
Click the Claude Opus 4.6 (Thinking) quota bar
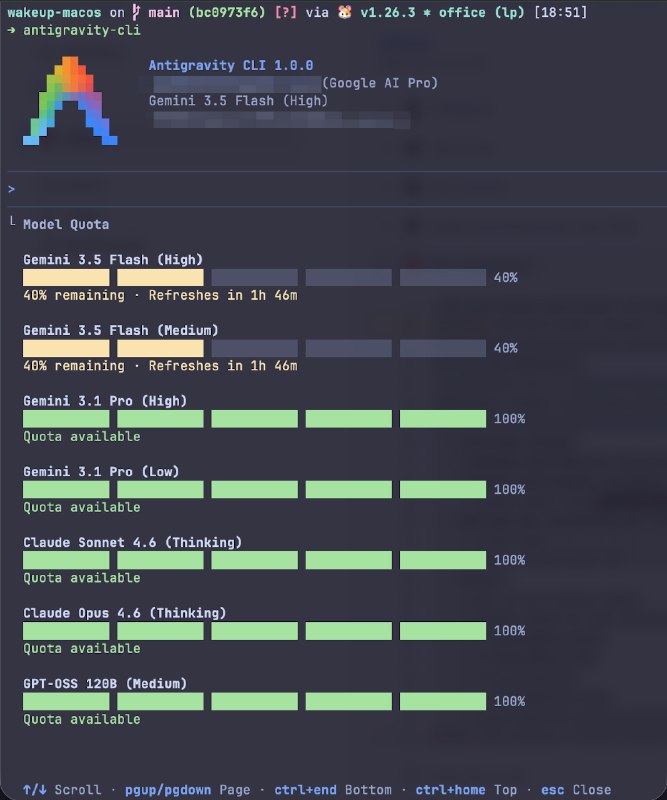[x=254, y=631]
